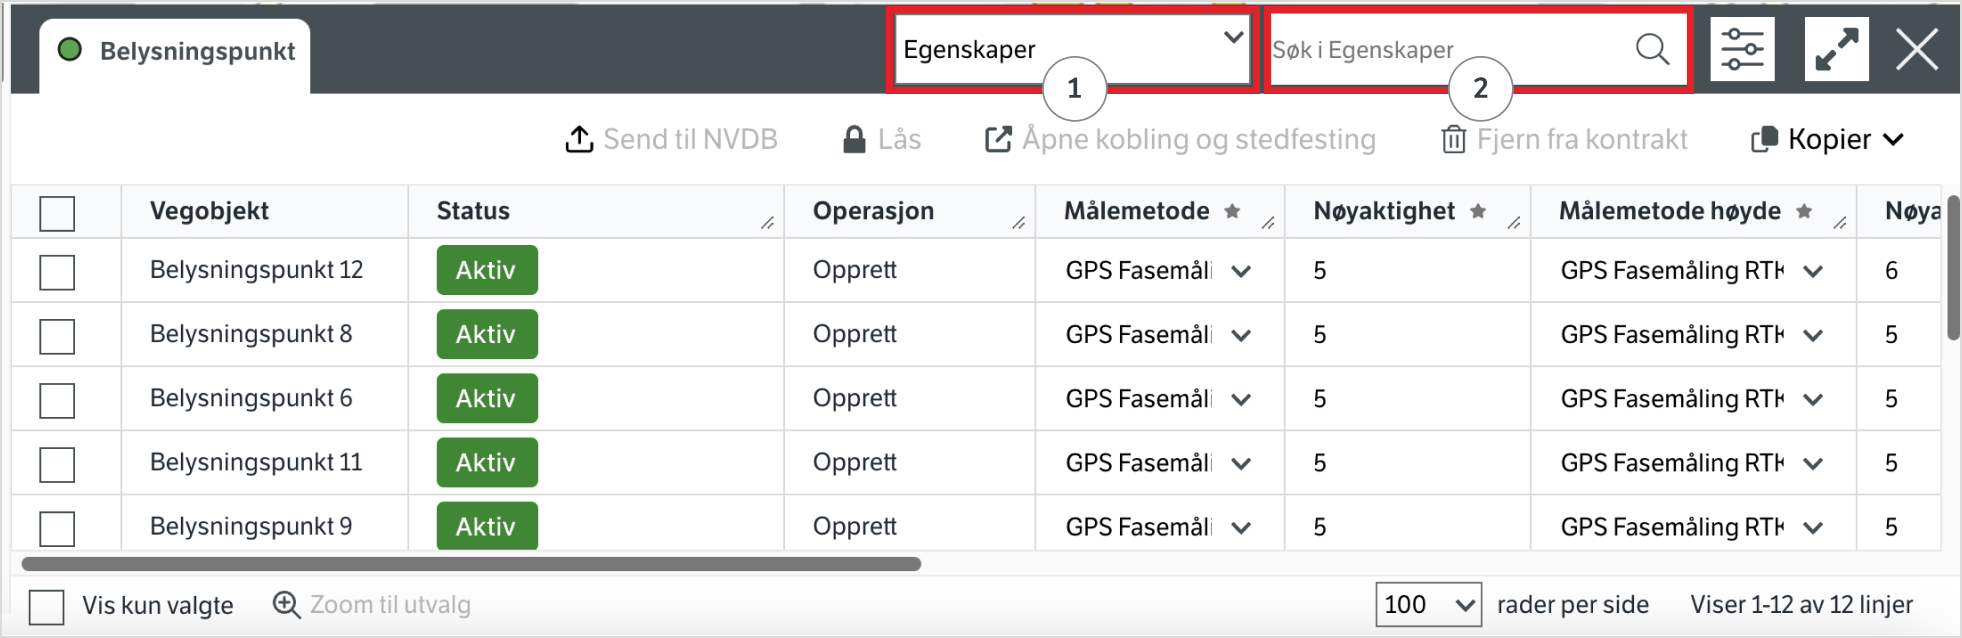The height and width of the screenshot is (638, 1962).
Task: Expand the table panel with arrows icon
Action: [x=1836, y=49]
